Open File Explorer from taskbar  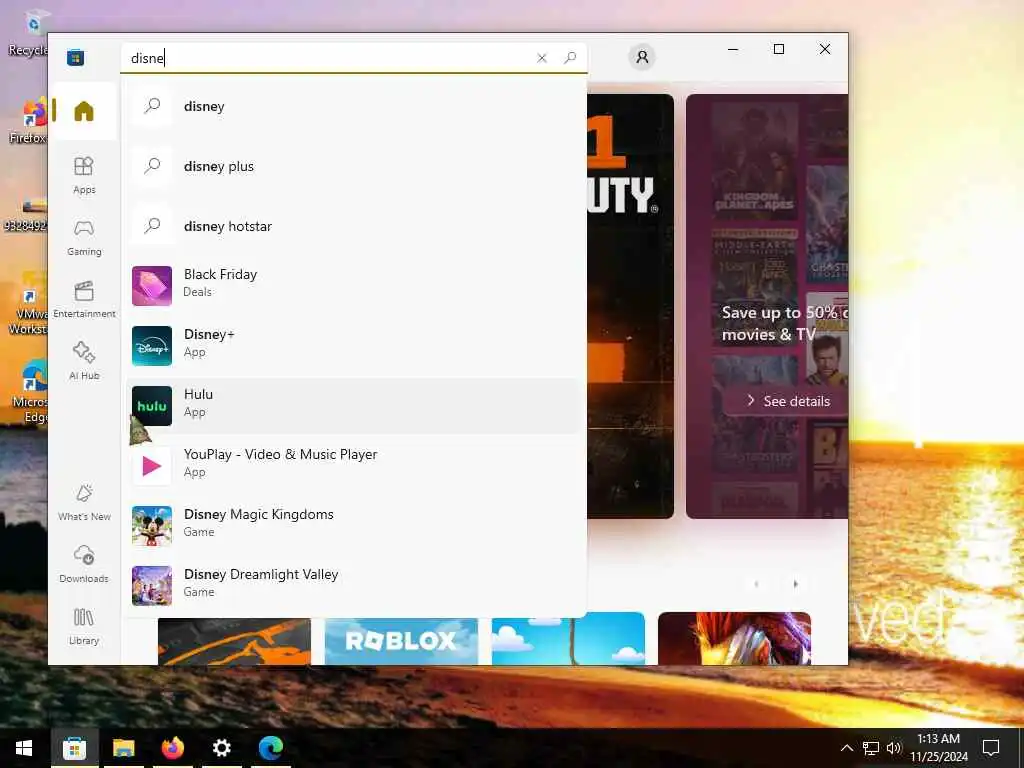123,748
